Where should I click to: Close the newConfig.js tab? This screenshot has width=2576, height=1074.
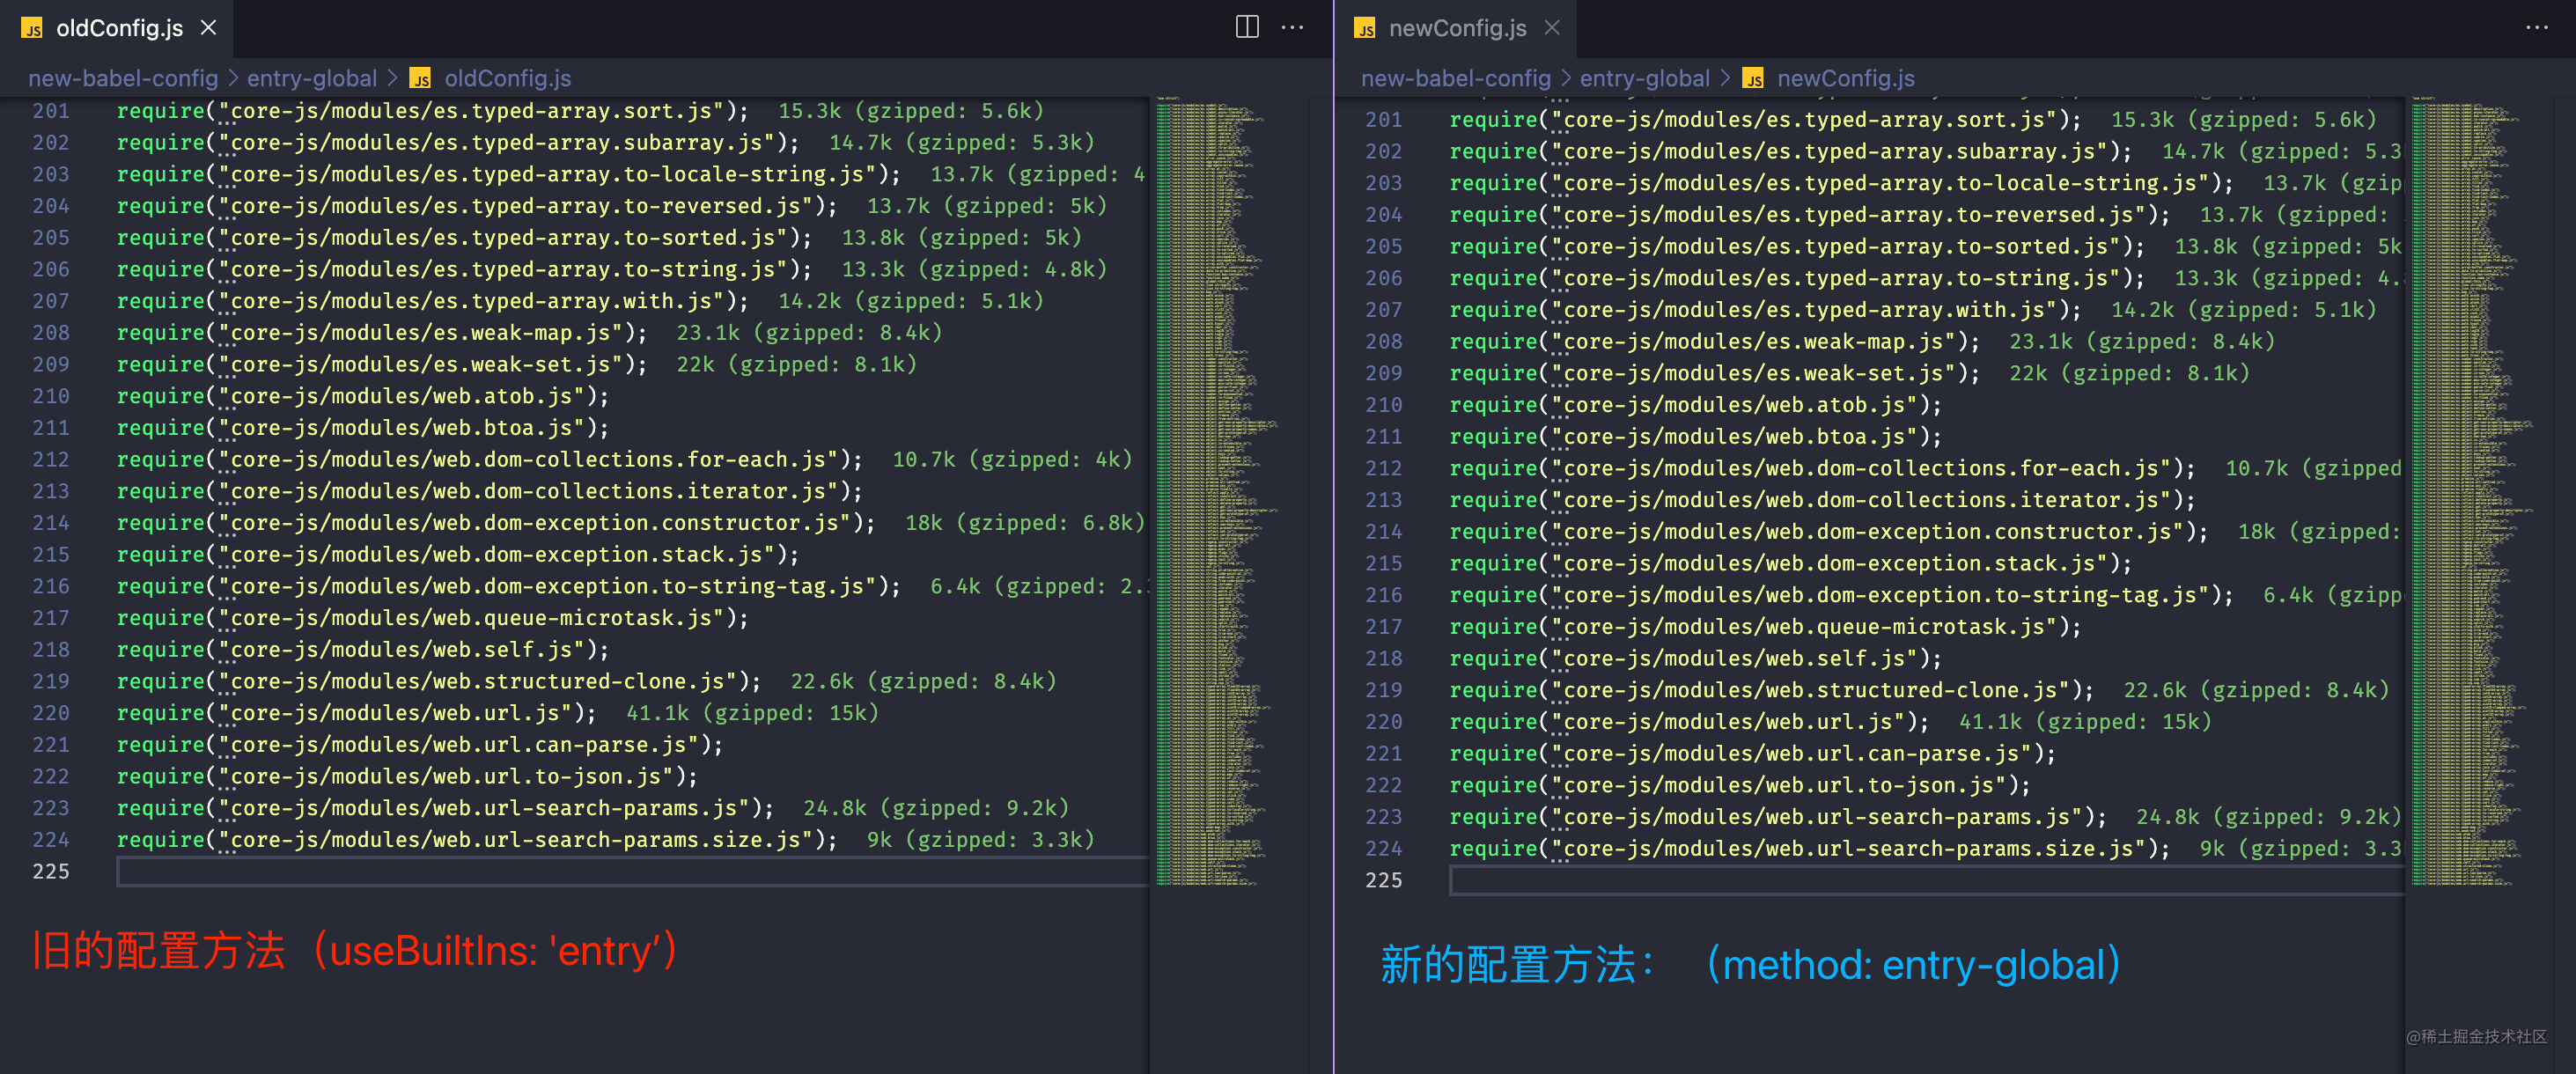coord(1552,28)
